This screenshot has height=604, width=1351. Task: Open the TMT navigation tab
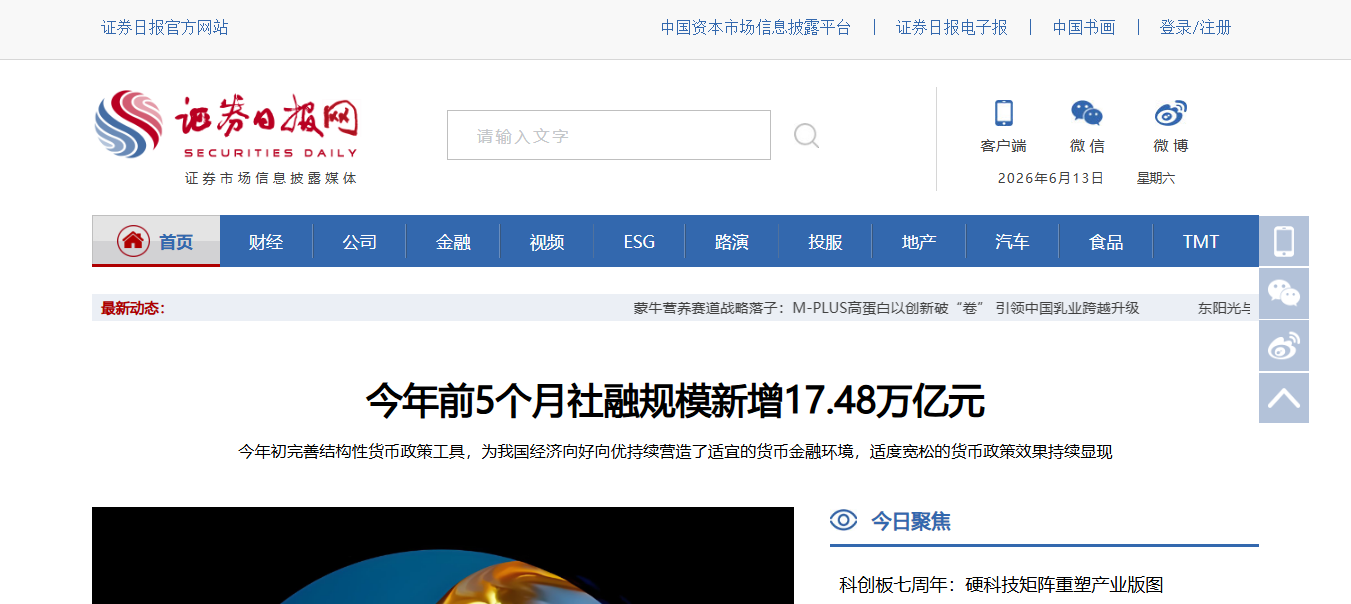tap(1200, 242)
